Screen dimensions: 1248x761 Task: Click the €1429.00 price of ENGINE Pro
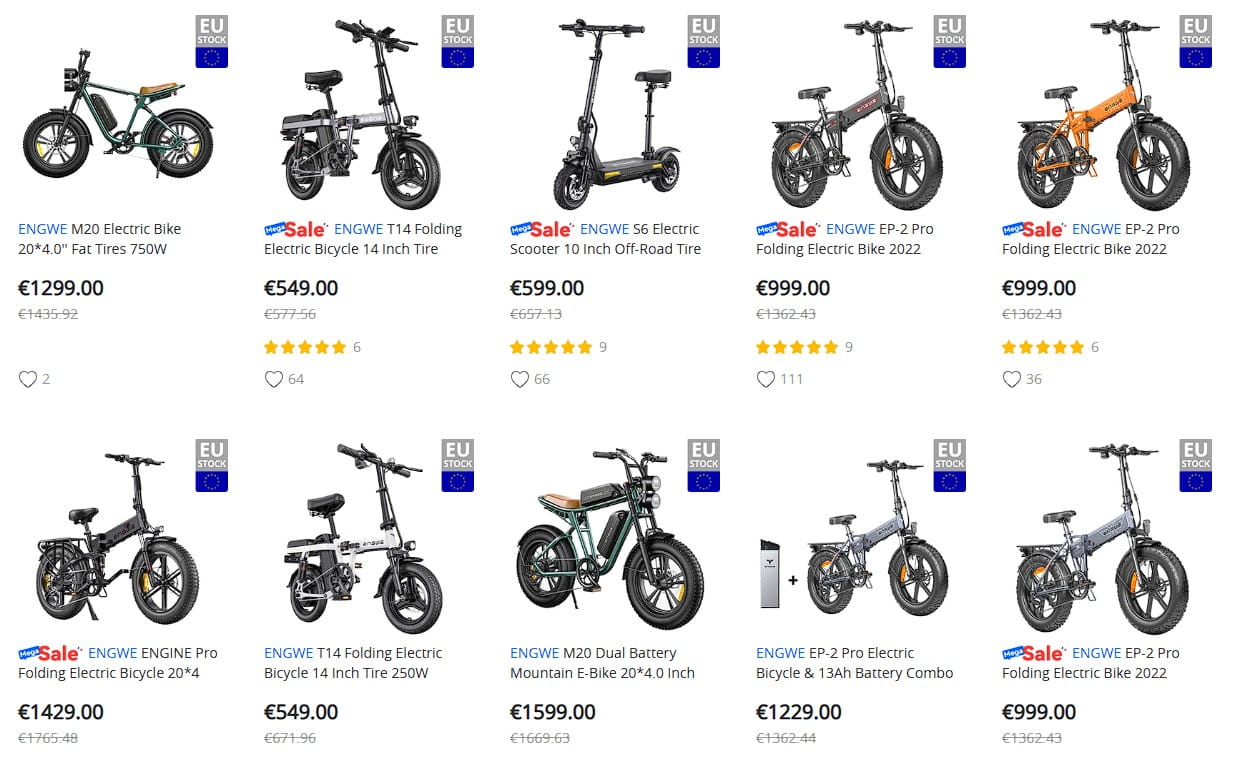click(61, 712)
